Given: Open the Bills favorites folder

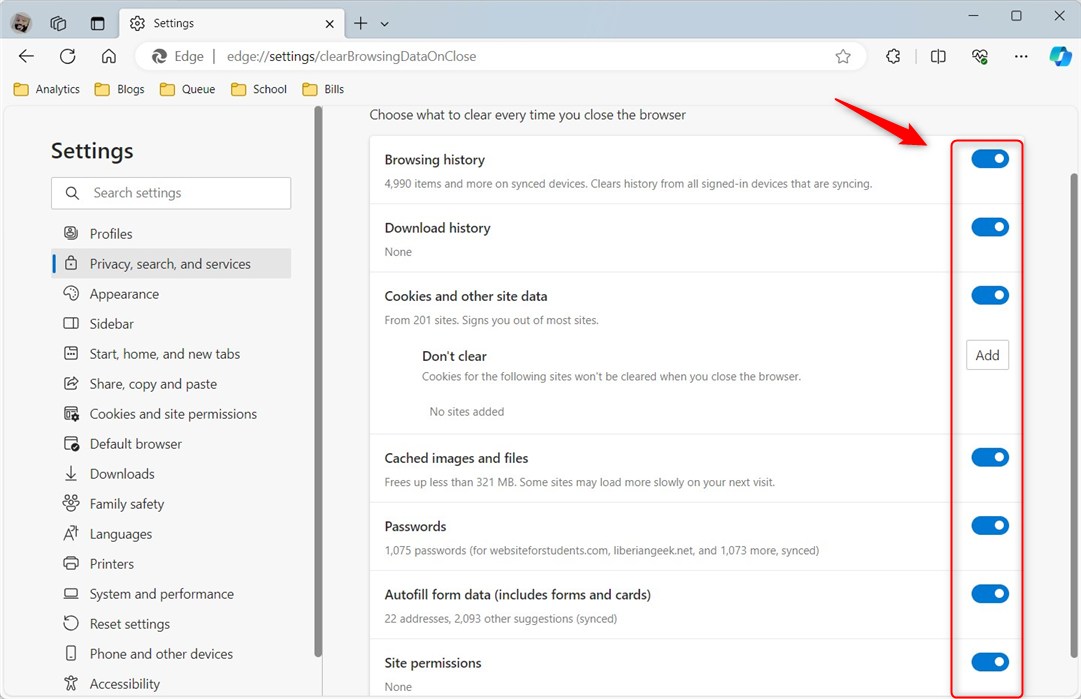Looking at the screenshot, I should point(323,89).
